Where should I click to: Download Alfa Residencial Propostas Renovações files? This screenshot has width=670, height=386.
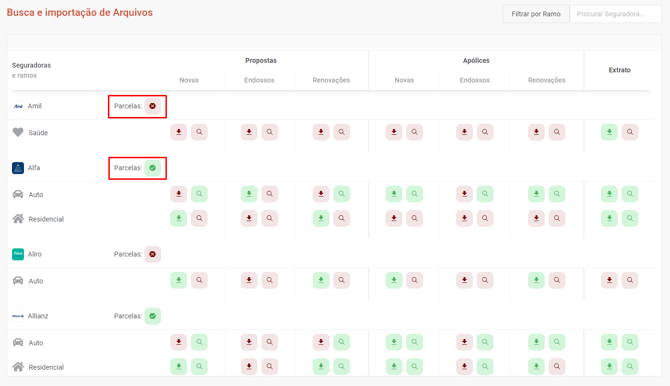(x=321, y=218)
